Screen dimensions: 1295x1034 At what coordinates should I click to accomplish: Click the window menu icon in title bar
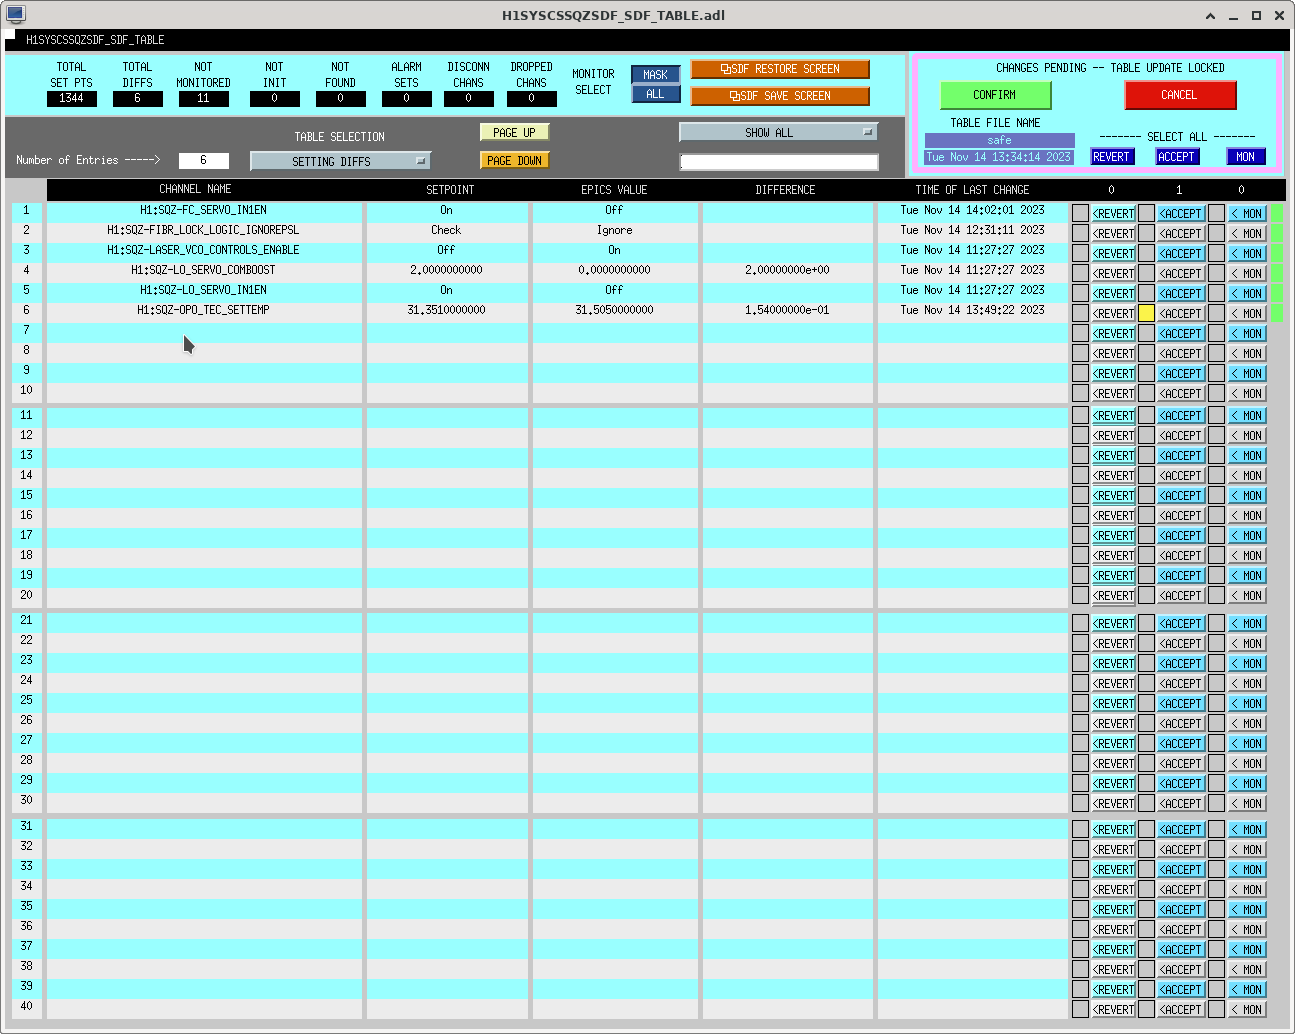tap(15, 14)
